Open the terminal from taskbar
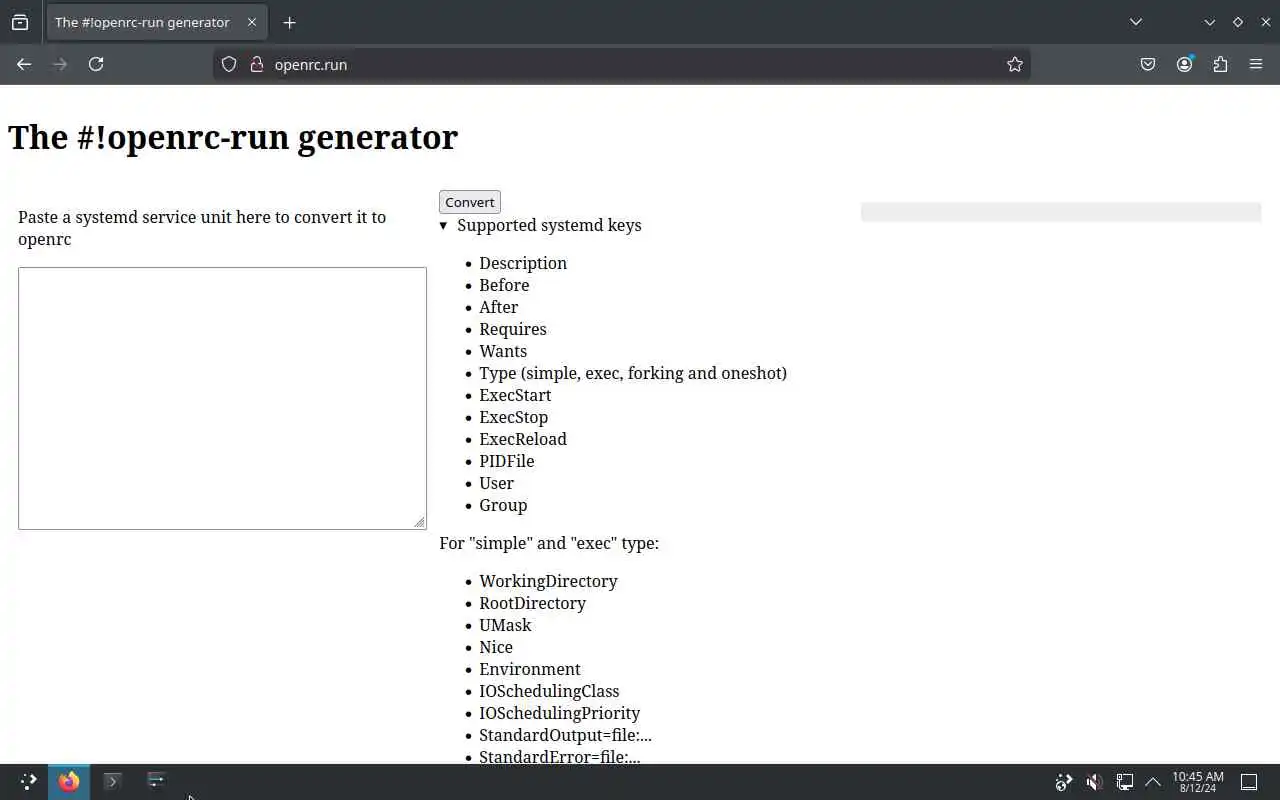The image size is (1280, 800). [x=112, y=781]
